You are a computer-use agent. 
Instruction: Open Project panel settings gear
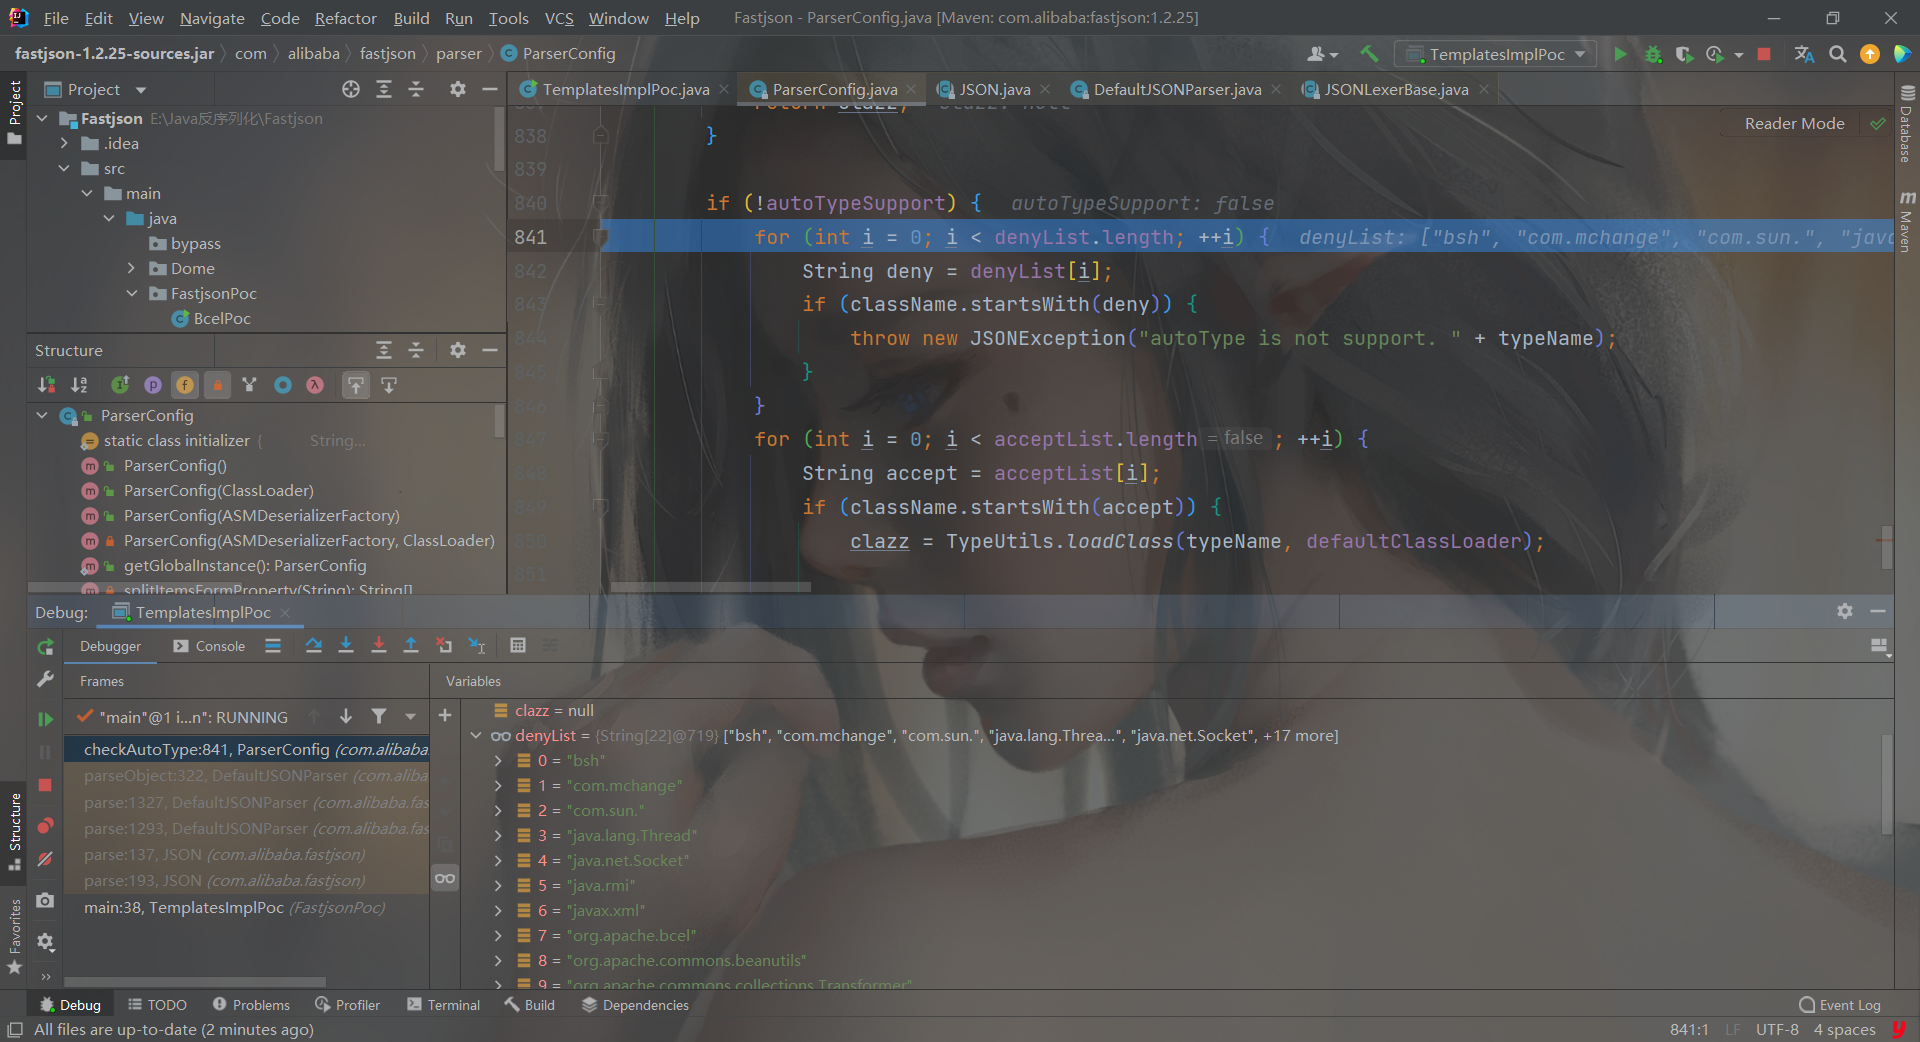point(457,89)
